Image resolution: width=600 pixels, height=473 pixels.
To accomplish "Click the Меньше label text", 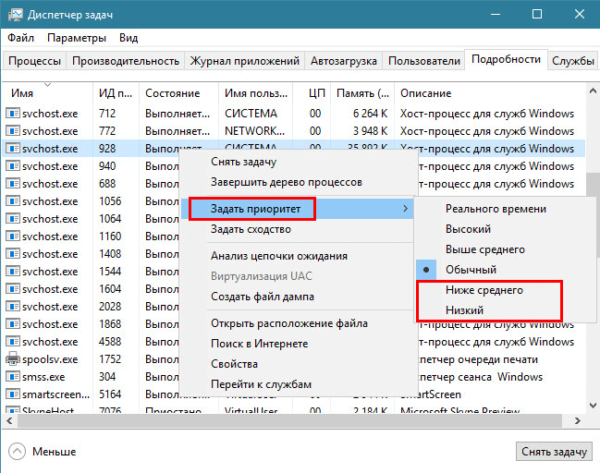I will pyautogui.click(x=54, y=452).
